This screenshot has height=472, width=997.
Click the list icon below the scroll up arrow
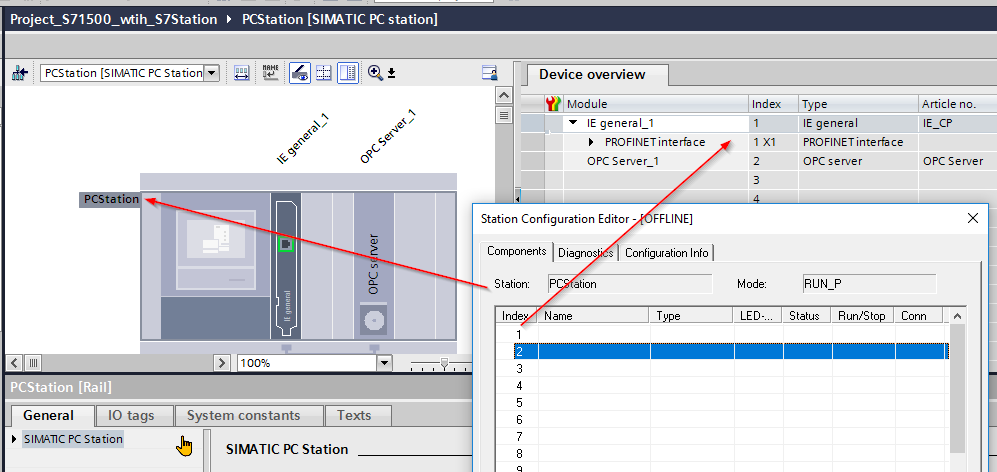pos(504,115)
